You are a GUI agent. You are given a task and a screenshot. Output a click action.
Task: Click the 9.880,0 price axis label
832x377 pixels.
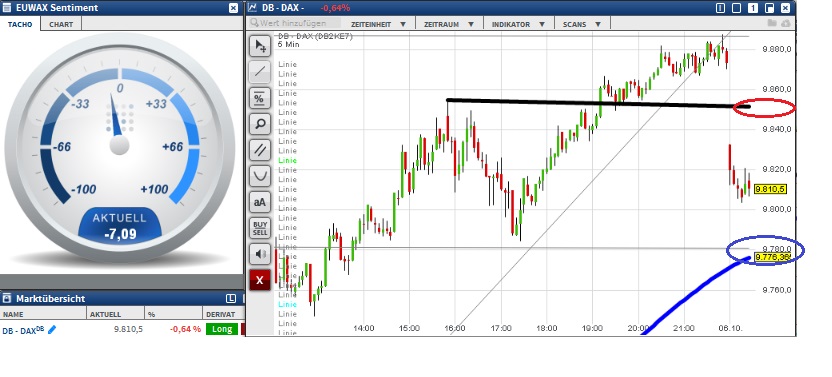pyautogui.click(x=777, y=49)
